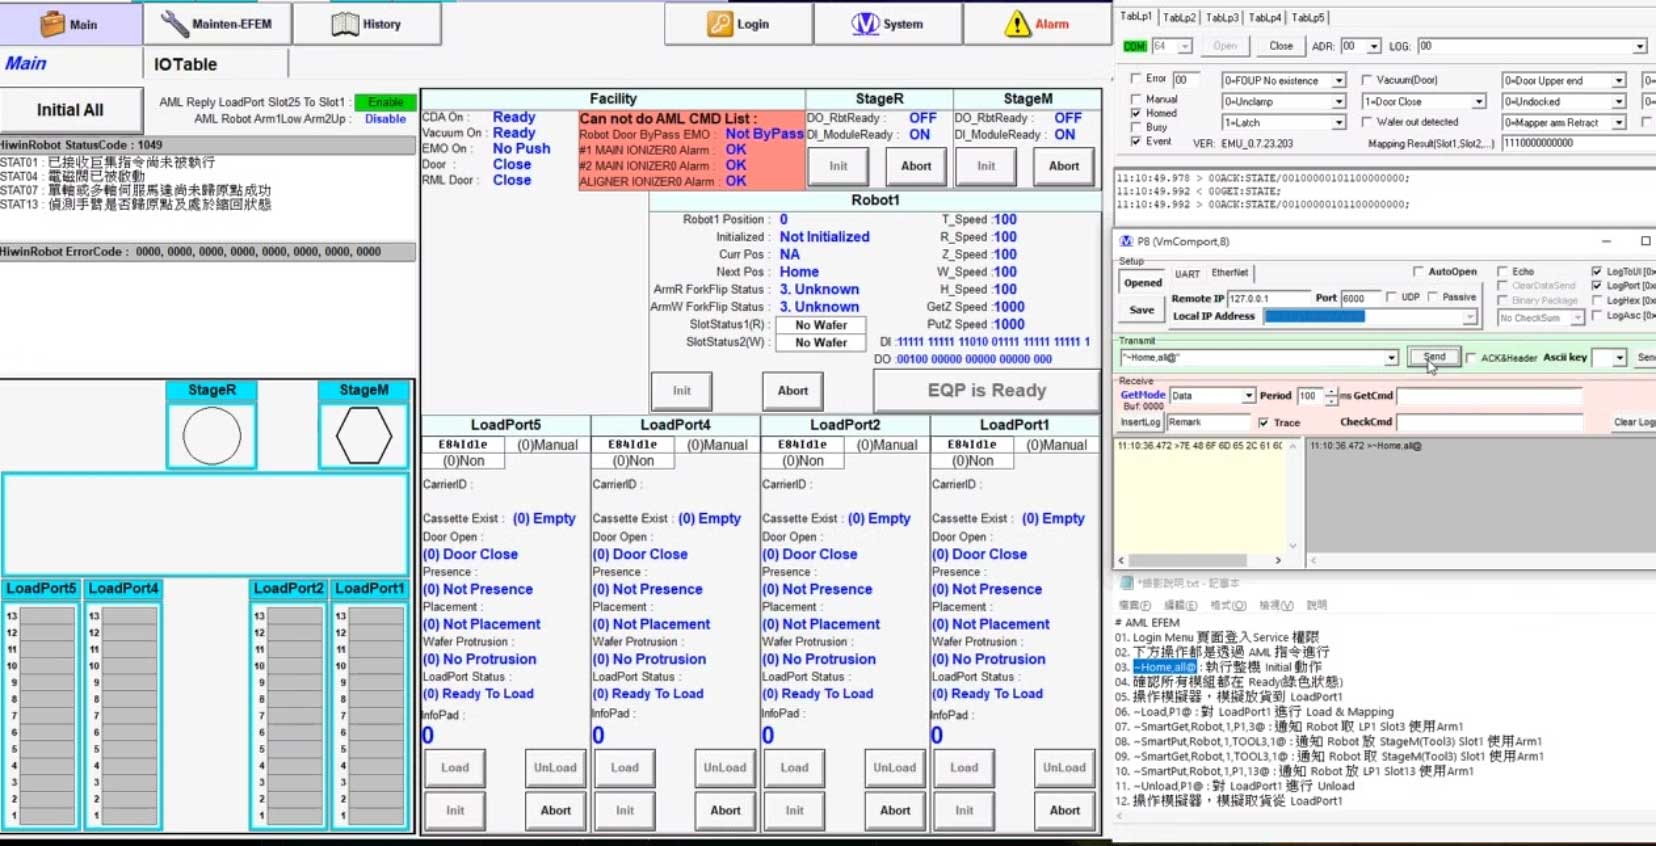Open Alarm page with warning triangle
This screenshot has width=1656, height=846.
1037,24
